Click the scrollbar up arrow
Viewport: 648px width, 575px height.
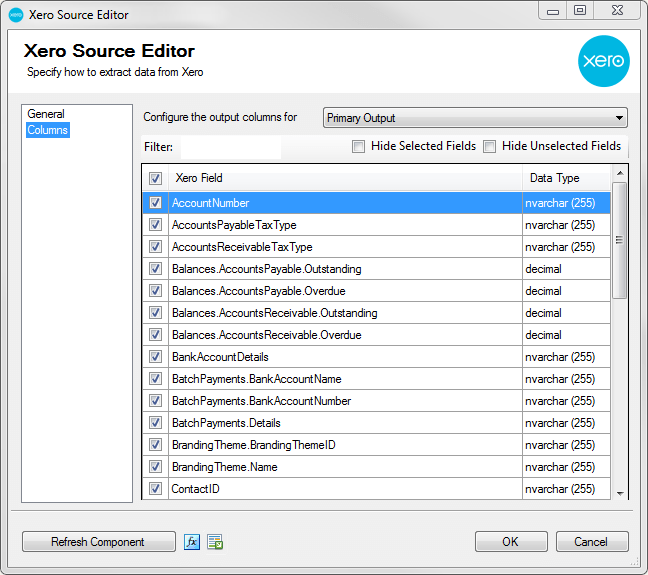tap(620, 173)
